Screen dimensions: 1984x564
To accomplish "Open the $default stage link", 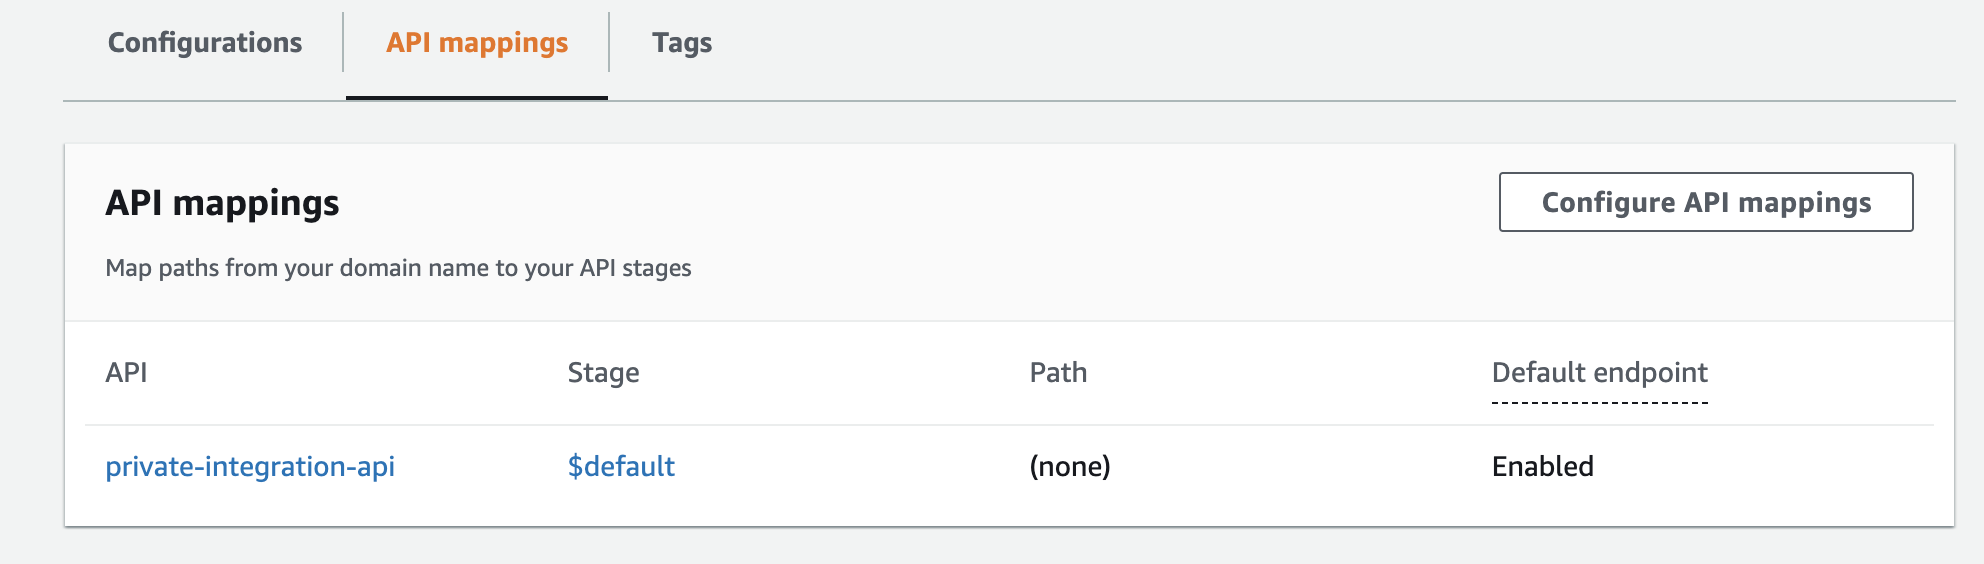I will click(621, 466).
